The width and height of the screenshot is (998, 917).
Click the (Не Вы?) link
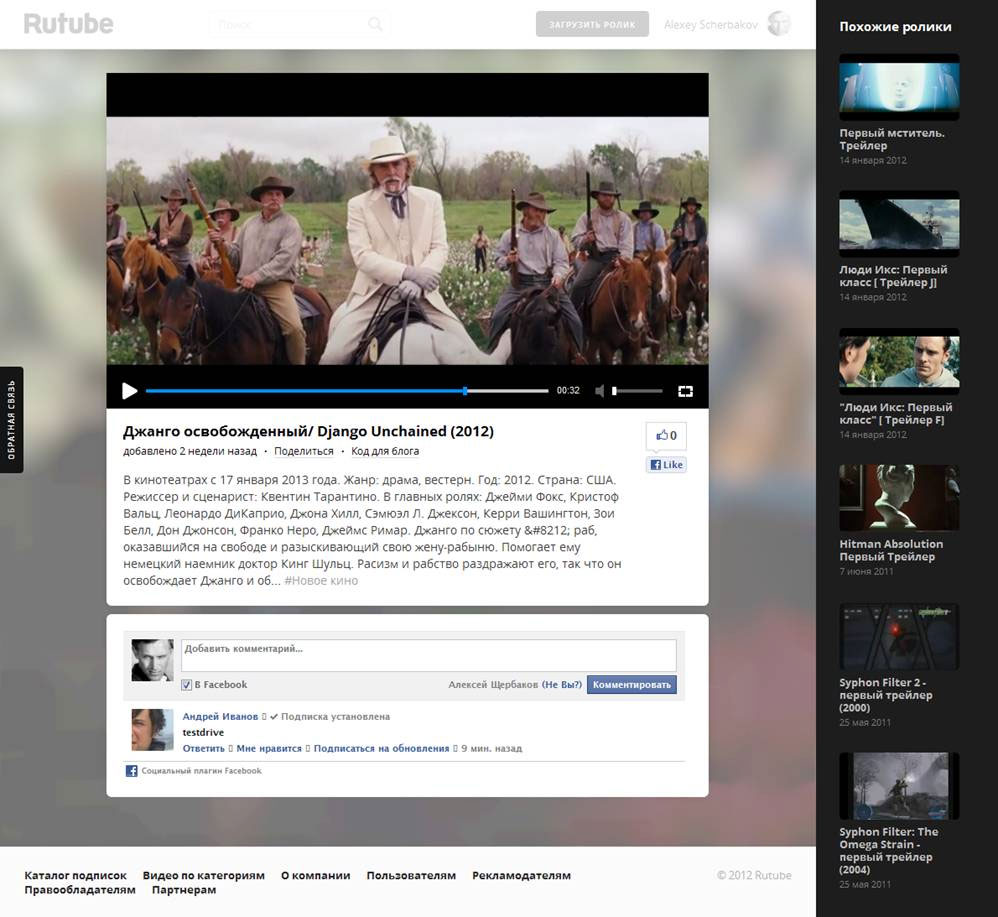561,685
